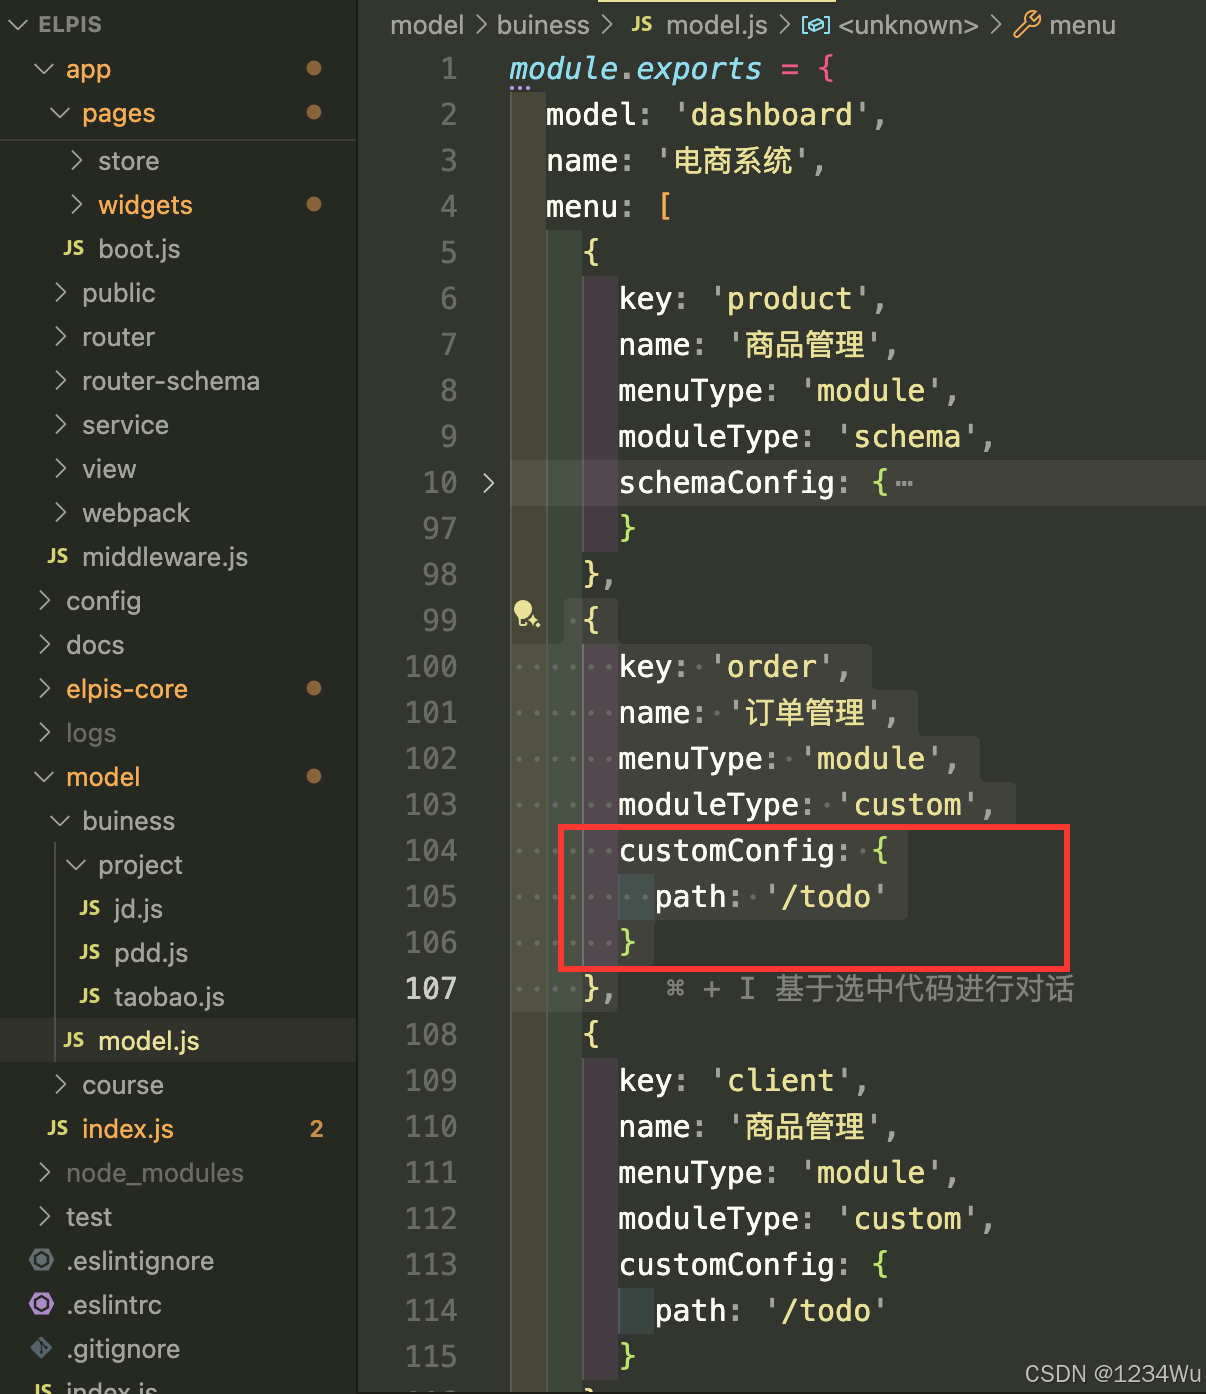This screenshot has height=1394, width=1206.
Task: Click 'schema' moduleType value on line 9
Action: pyautogui.click(x=907, y=437)
